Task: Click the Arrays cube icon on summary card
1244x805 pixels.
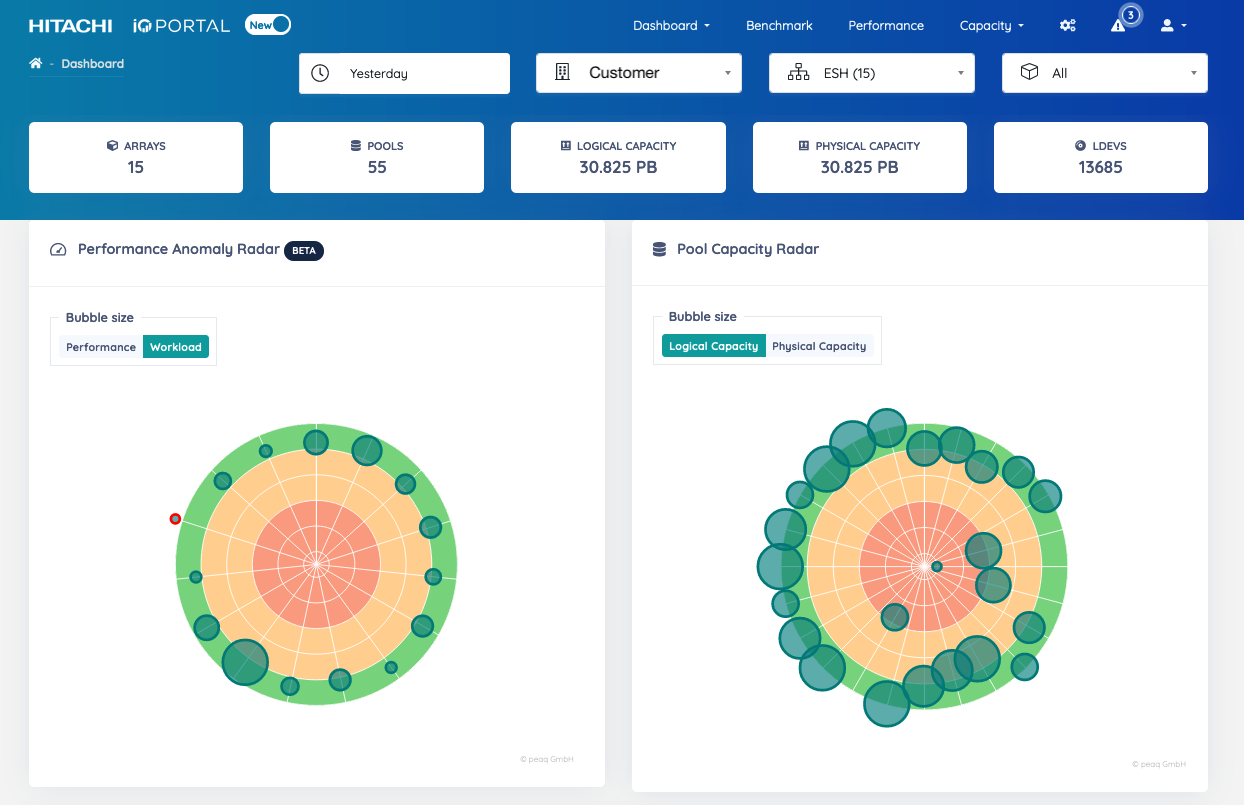Action: (x=111, y=146)
